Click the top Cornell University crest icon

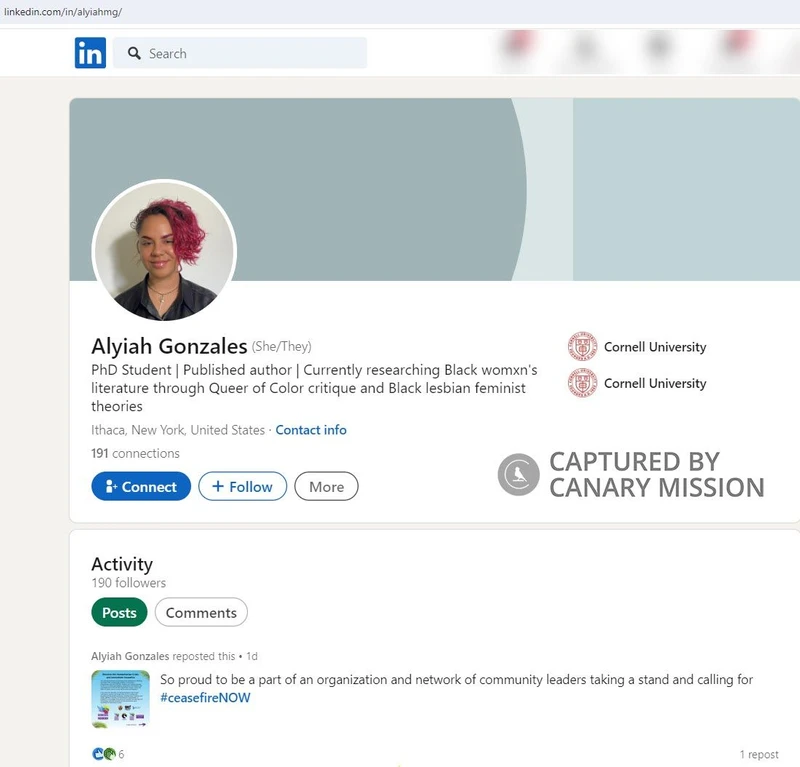point(581,346)
